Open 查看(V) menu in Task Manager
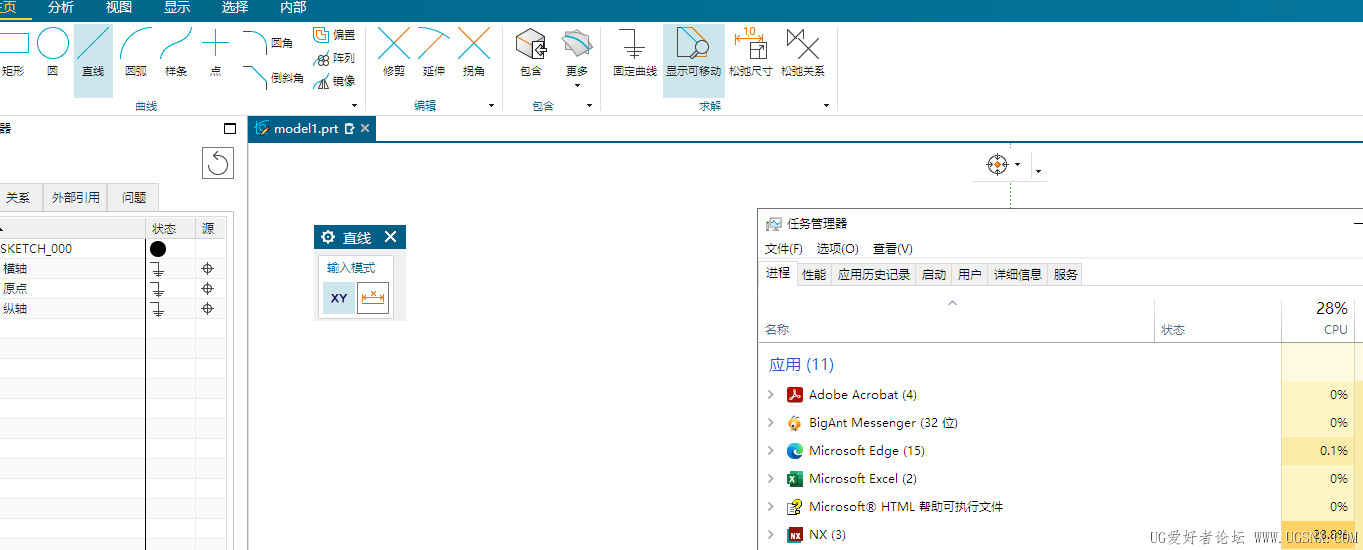Image resolution: width=1363 pixels, height=550 pixels. 893,249
